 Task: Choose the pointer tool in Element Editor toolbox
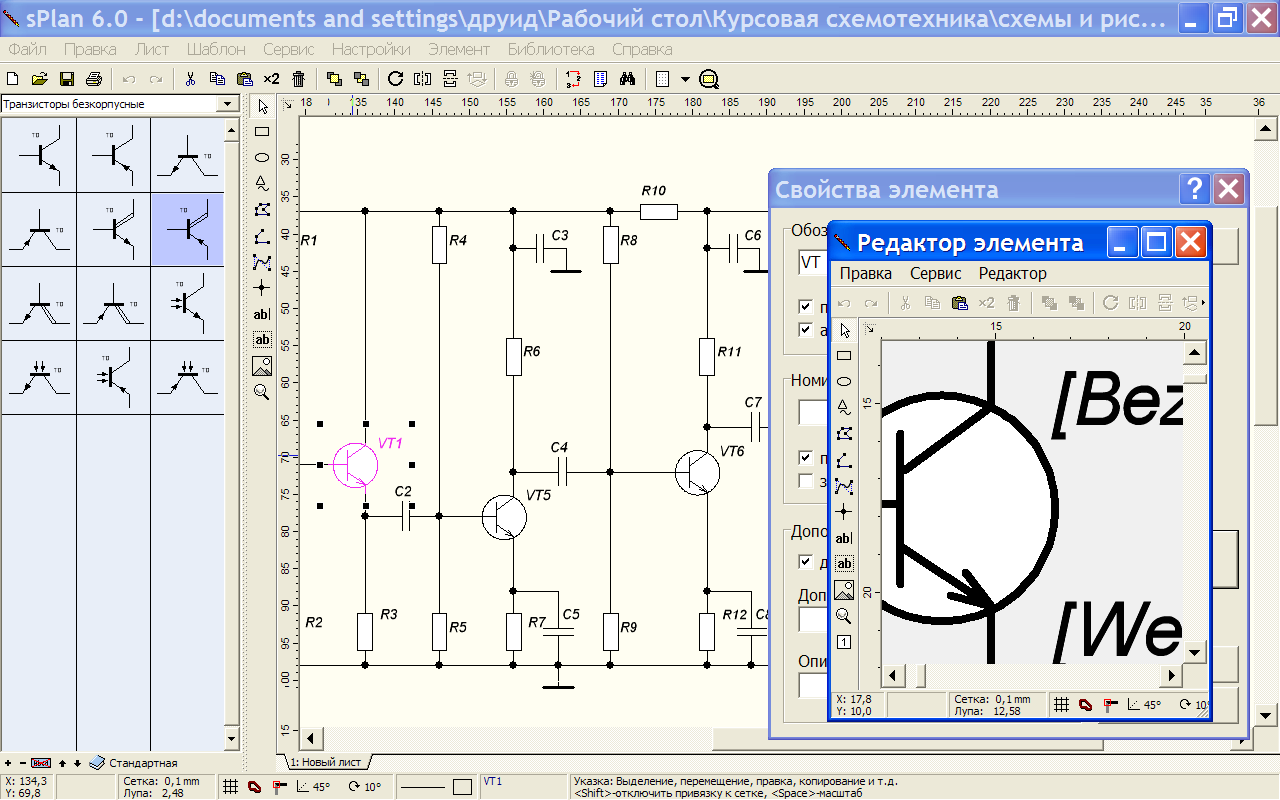click(844, 330)
